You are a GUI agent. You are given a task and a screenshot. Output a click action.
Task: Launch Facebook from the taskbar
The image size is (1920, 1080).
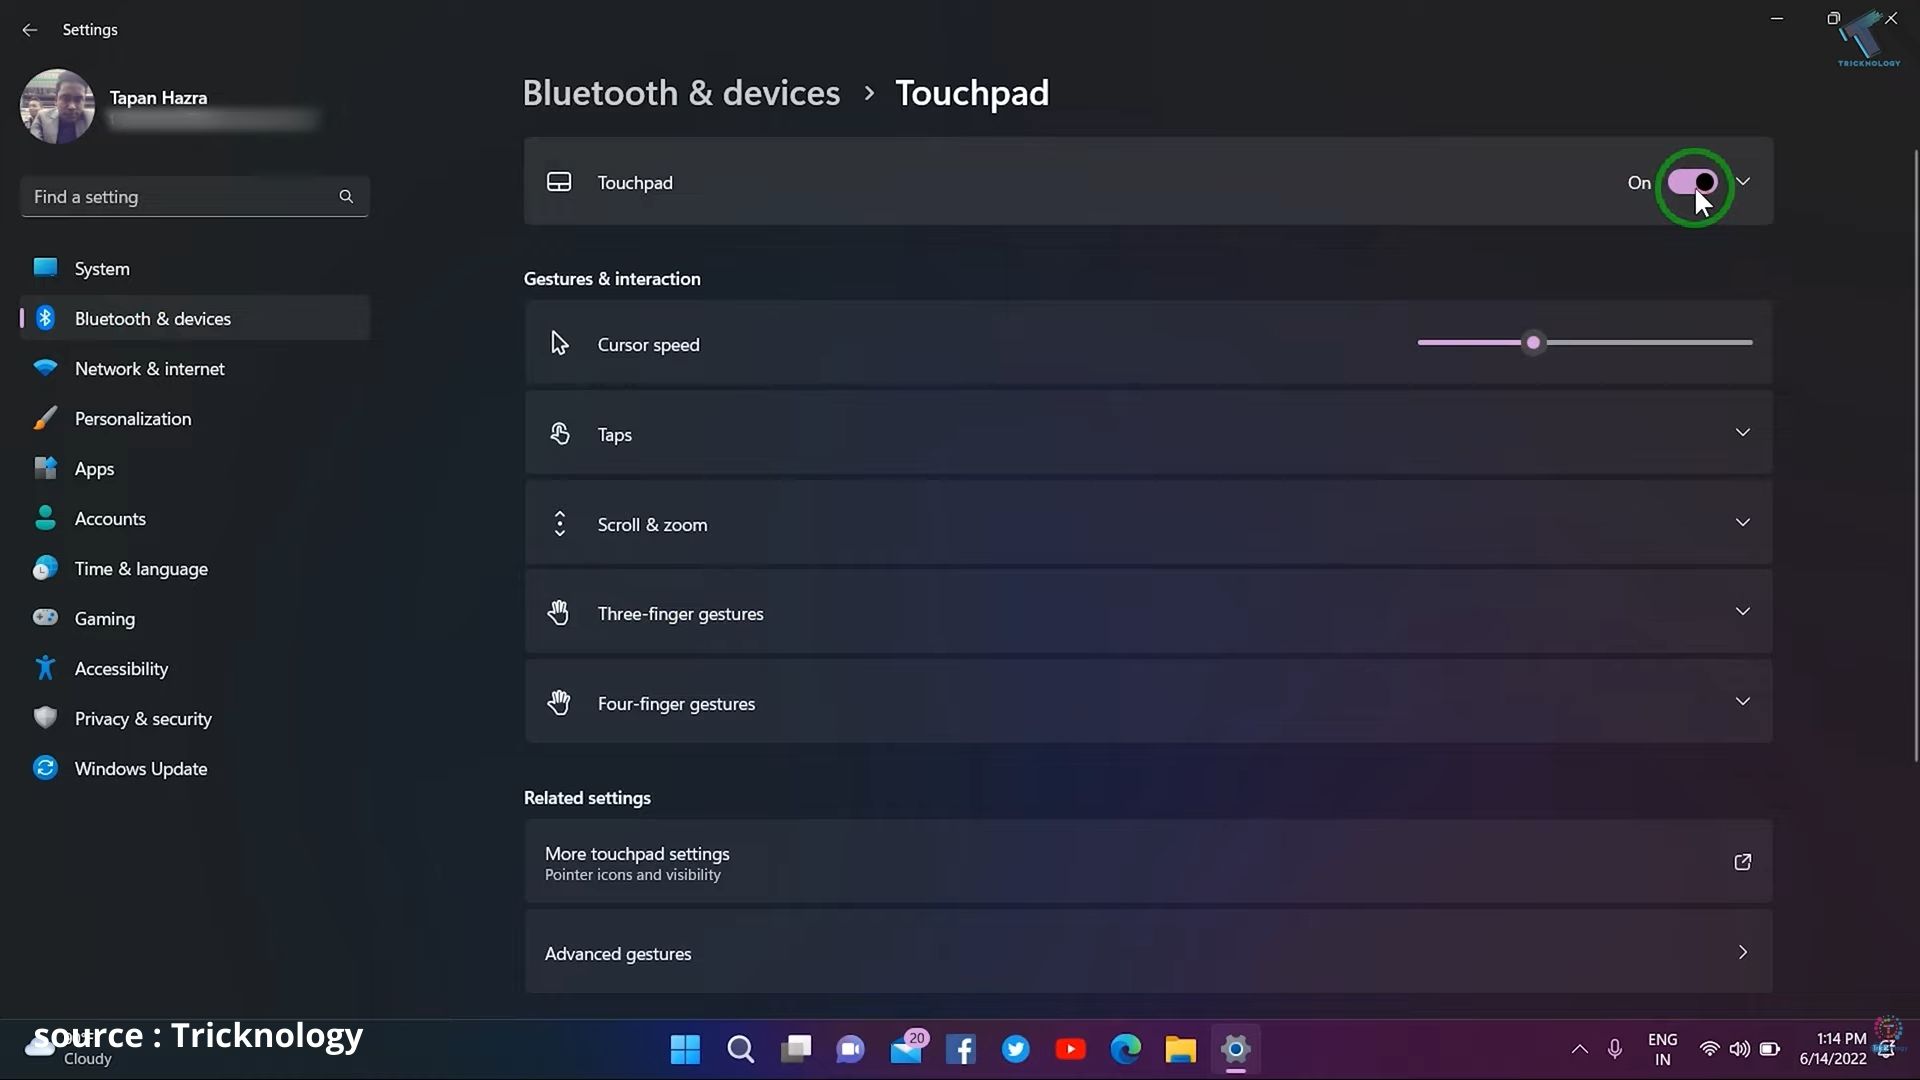(961, 1049)
